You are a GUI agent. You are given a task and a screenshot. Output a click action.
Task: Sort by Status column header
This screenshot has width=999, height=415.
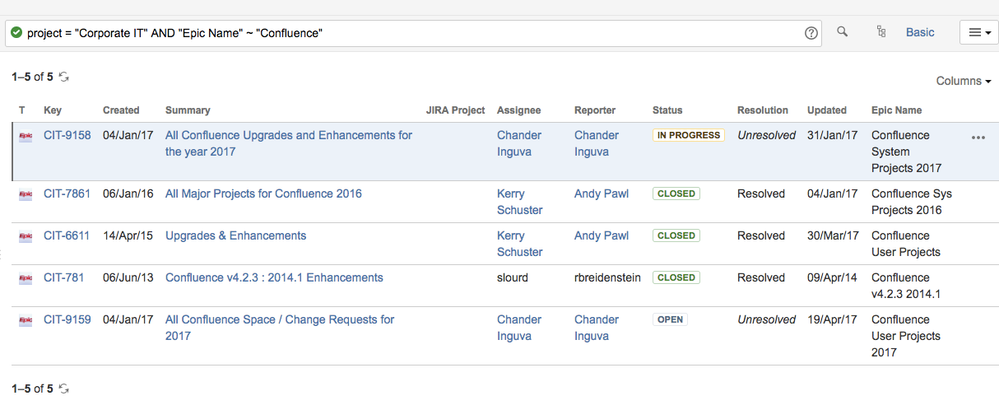[667, 110]
